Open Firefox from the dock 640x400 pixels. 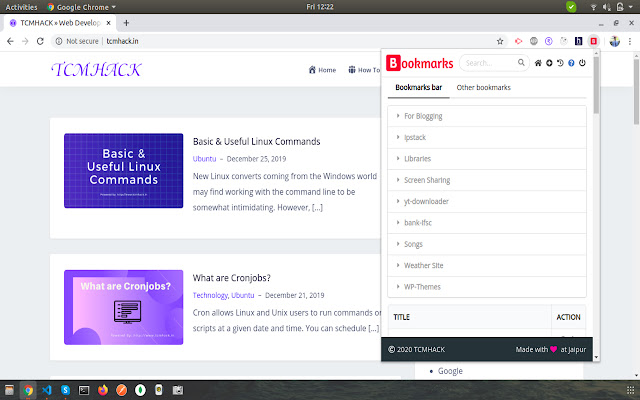point(103,390)
